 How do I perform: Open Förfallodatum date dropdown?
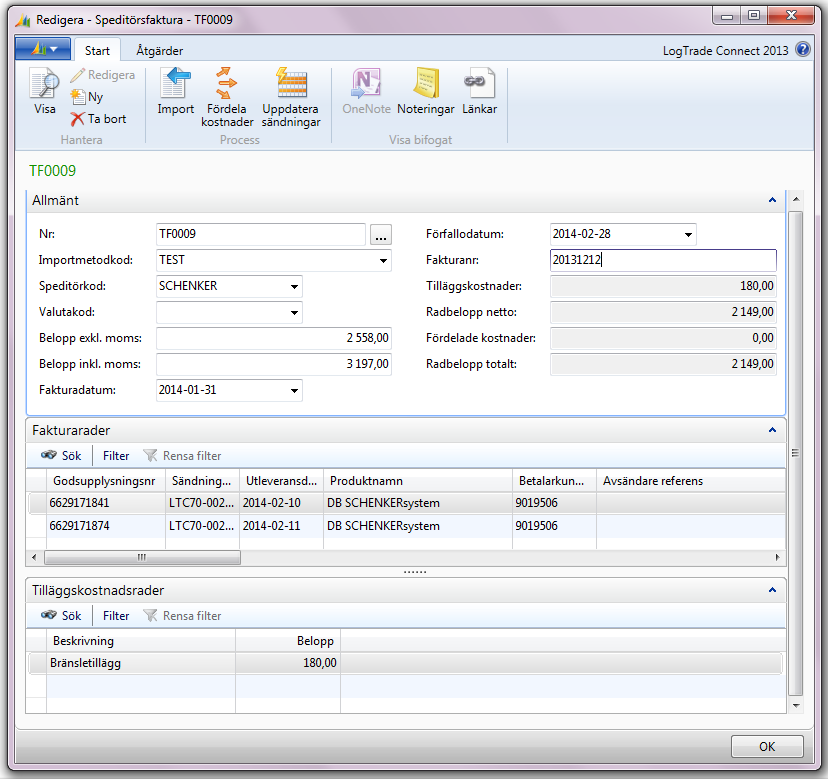(688, 234)
